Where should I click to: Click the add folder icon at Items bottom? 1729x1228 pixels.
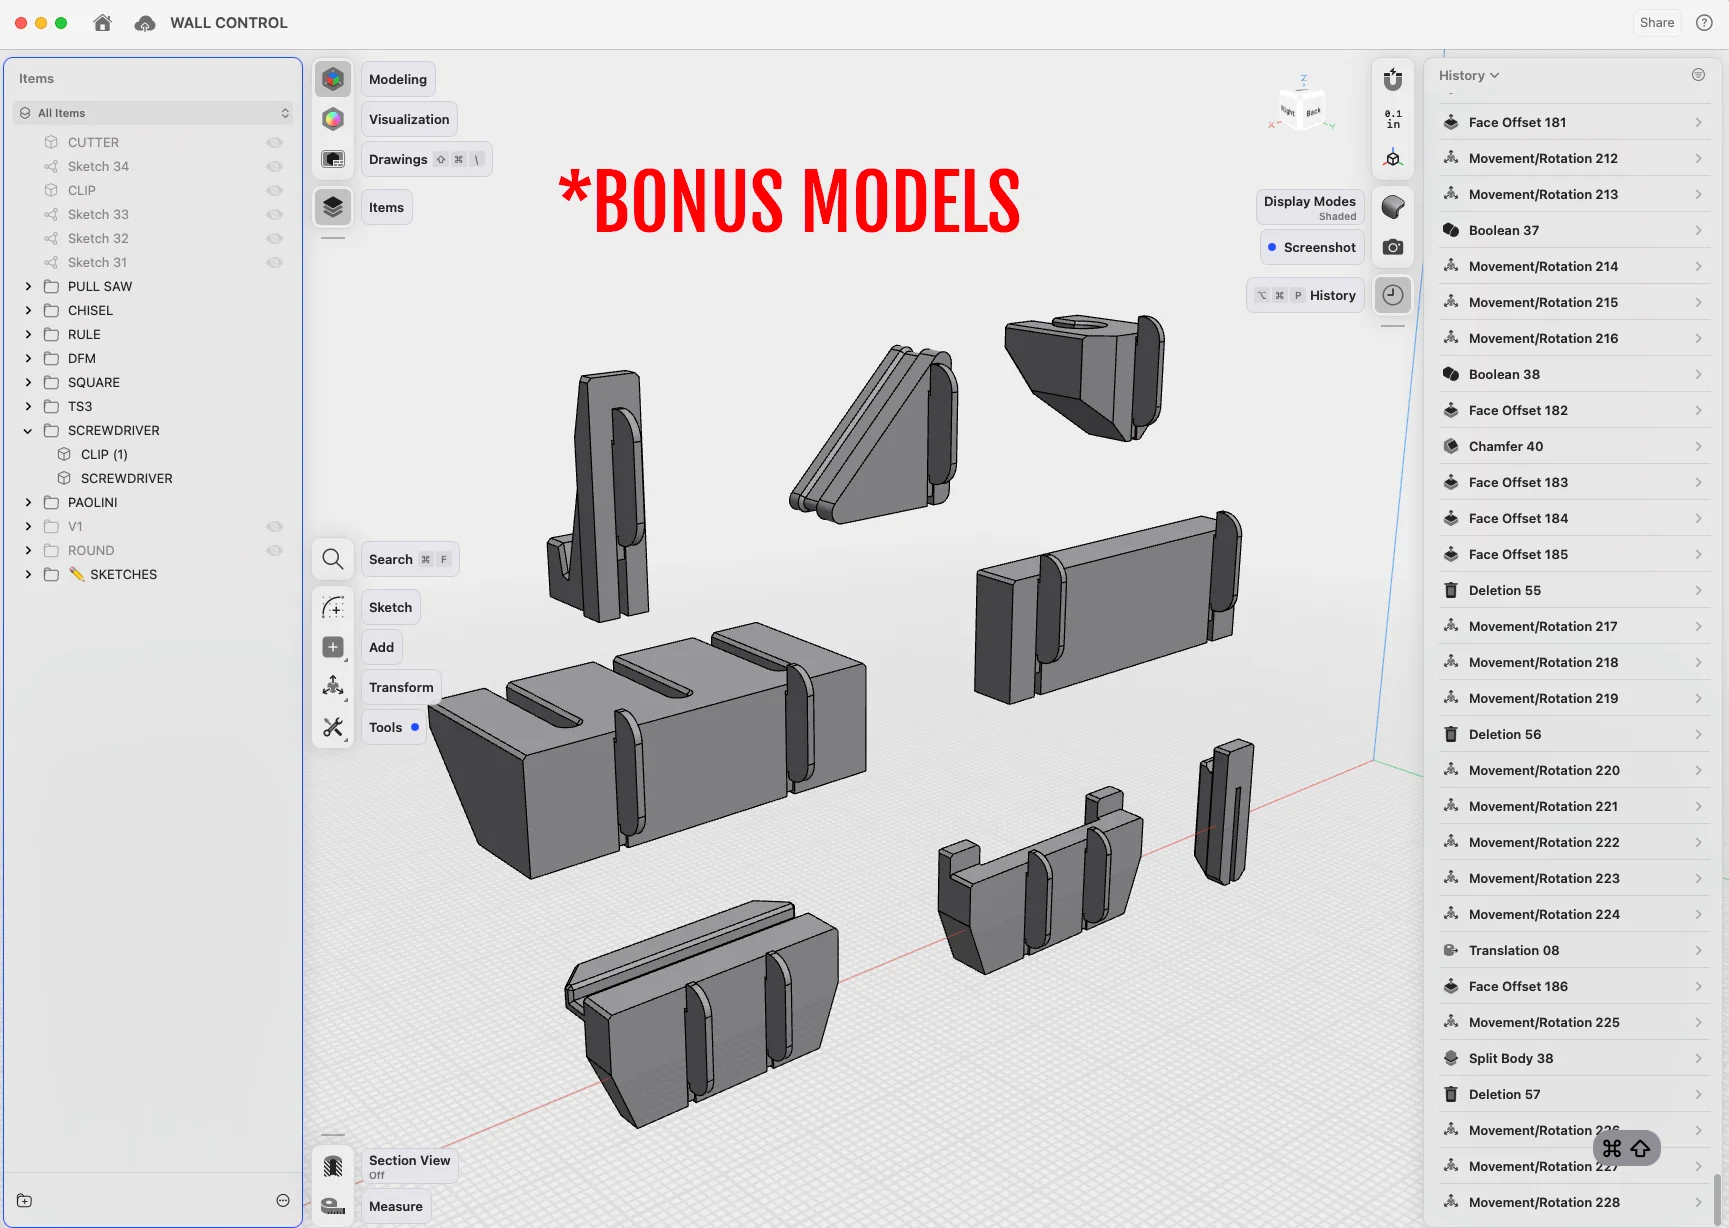(x=25, y=1200)
